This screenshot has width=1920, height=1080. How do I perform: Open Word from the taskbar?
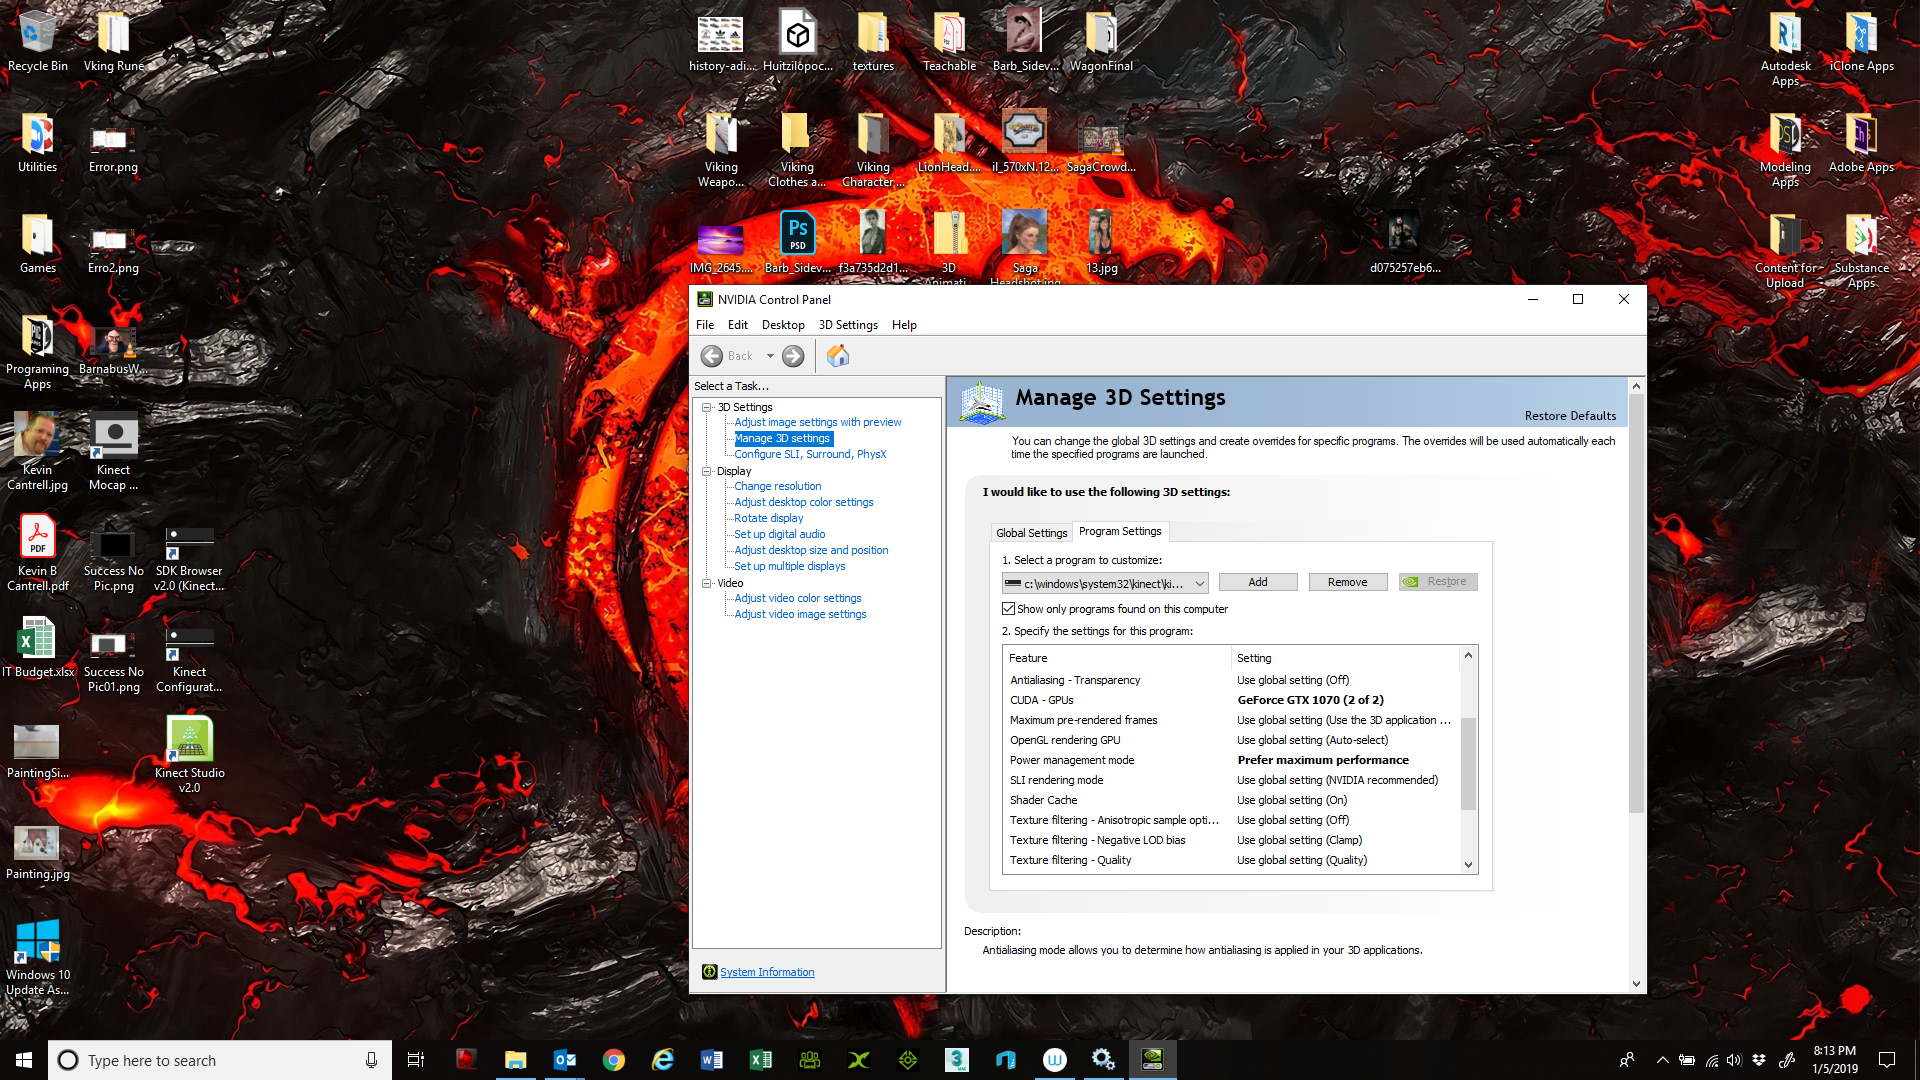(711, 1060)
